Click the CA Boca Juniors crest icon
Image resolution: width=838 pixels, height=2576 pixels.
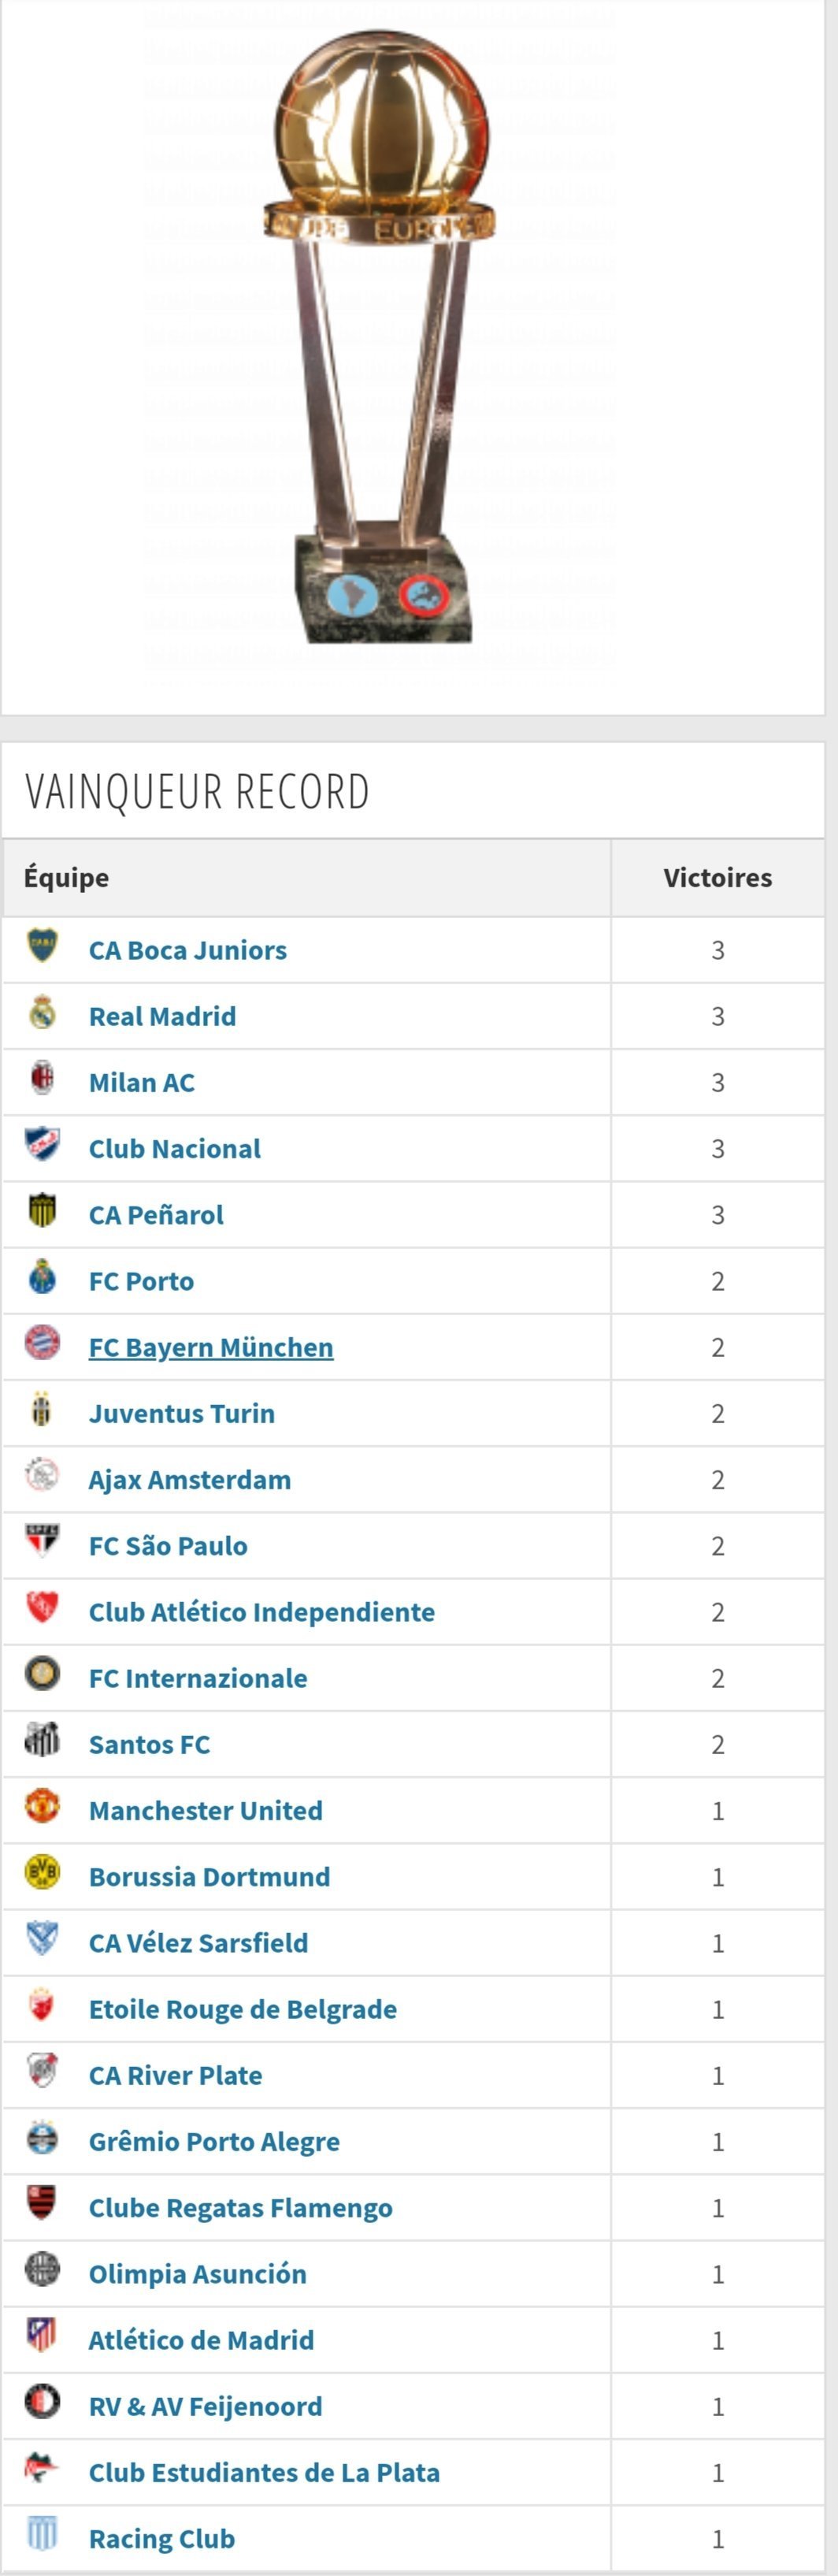coord(42,946)
